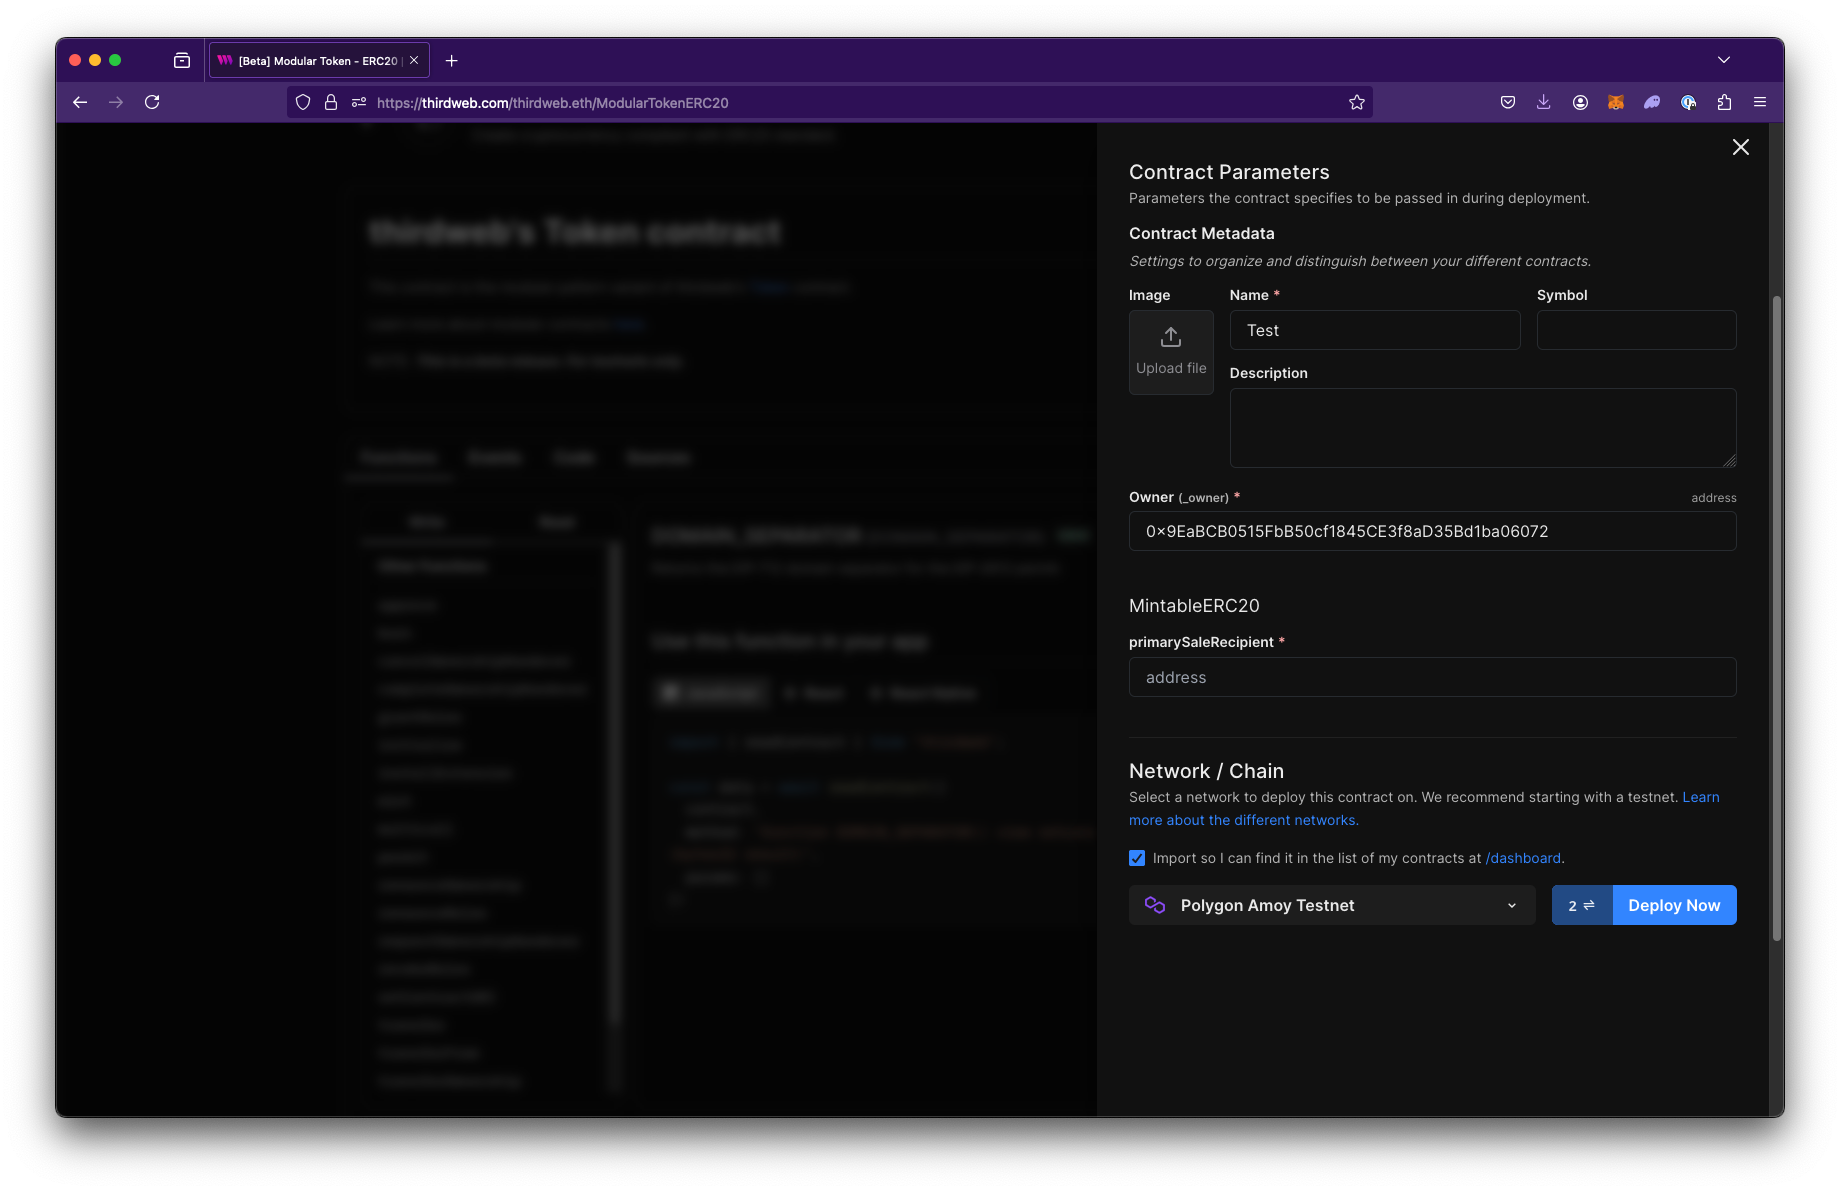The height and width of the screenshot is (1191, 1840).
Task: Open the Downloads panel
Action: coord(1544,102)
